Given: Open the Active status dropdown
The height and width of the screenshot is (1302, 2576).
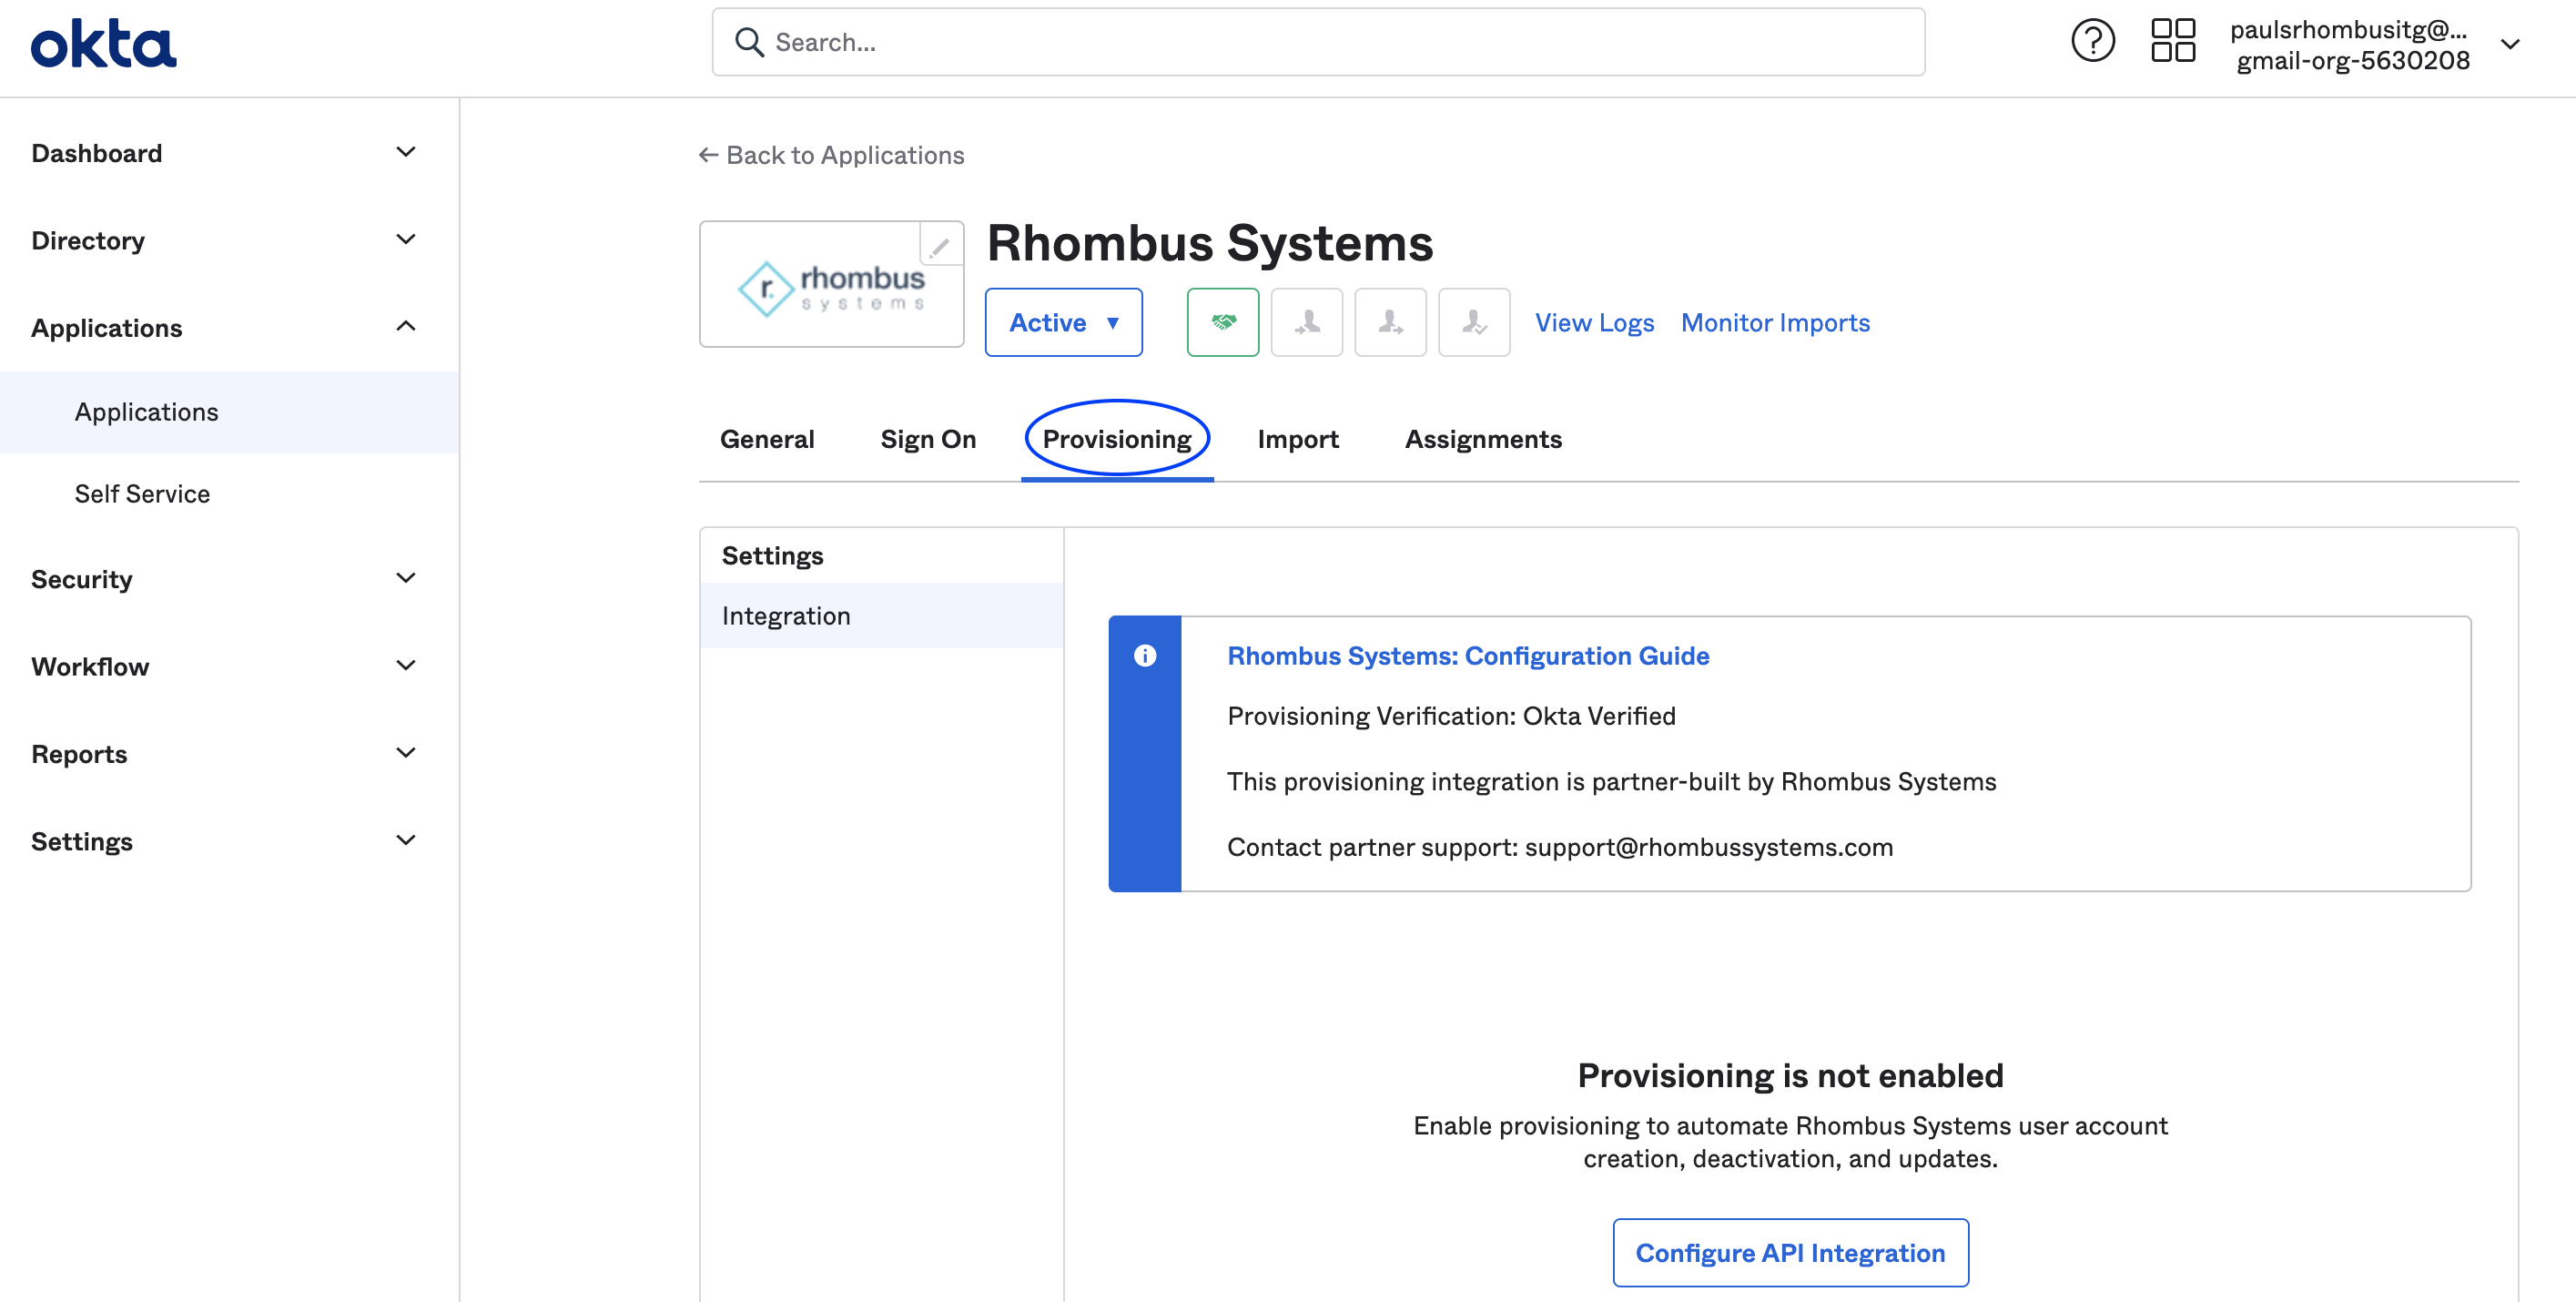Looking at the screenshot, I should 1063,322.
